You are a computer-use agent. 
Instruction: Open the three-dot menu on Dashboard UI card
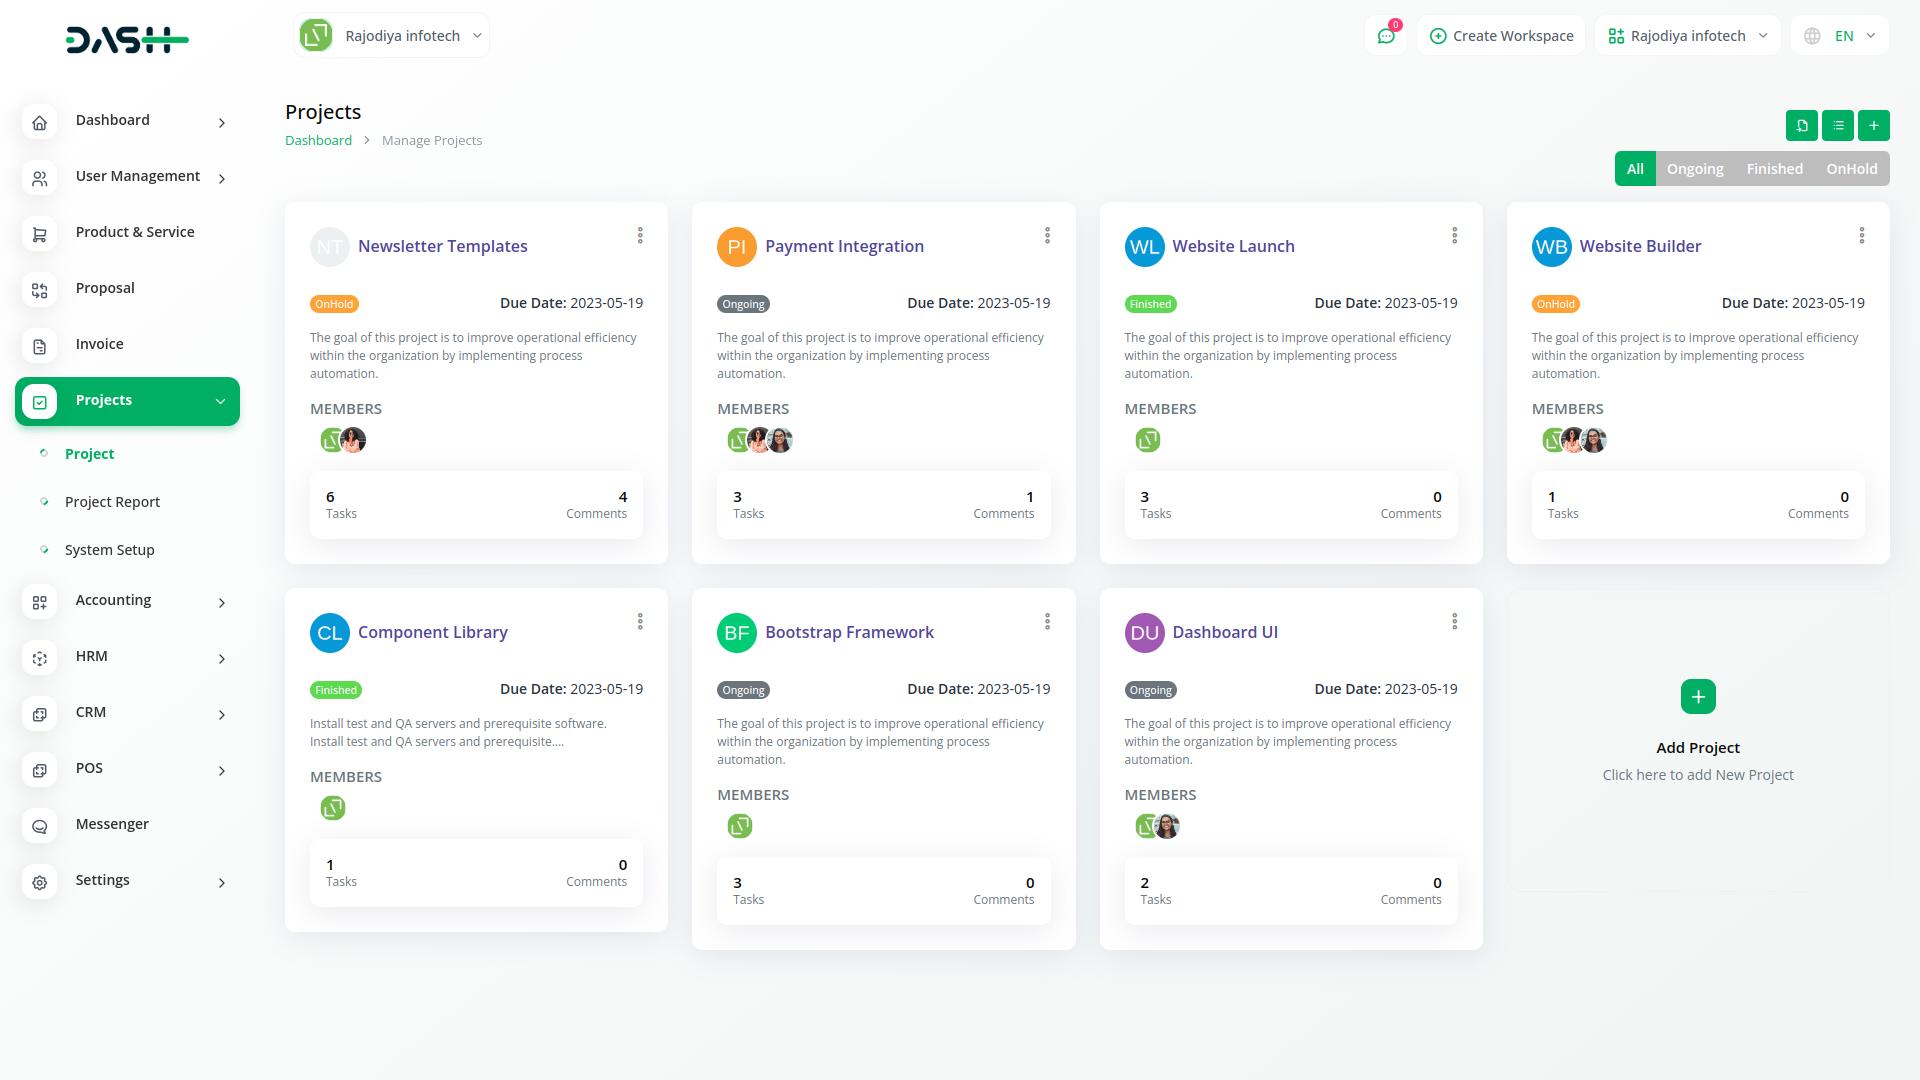(1455, 621)
